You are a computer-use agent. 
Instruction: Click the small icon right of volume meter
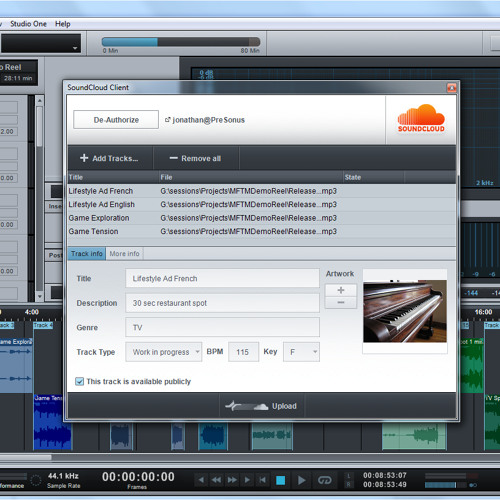click(473, 485)
